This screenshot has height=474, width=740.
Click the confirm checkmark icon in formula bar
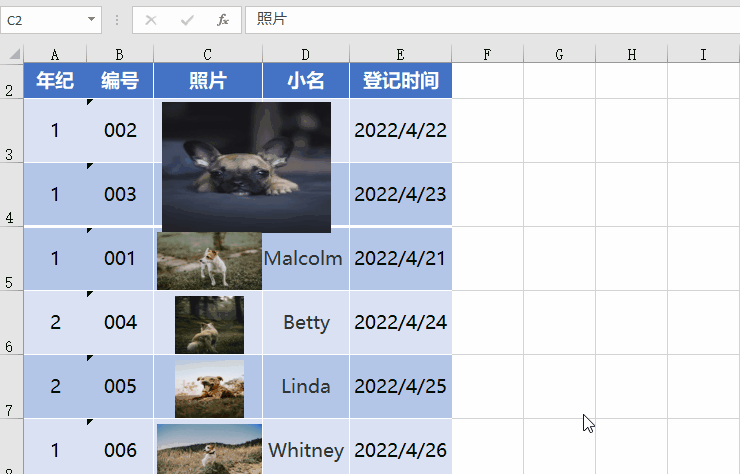187,20
